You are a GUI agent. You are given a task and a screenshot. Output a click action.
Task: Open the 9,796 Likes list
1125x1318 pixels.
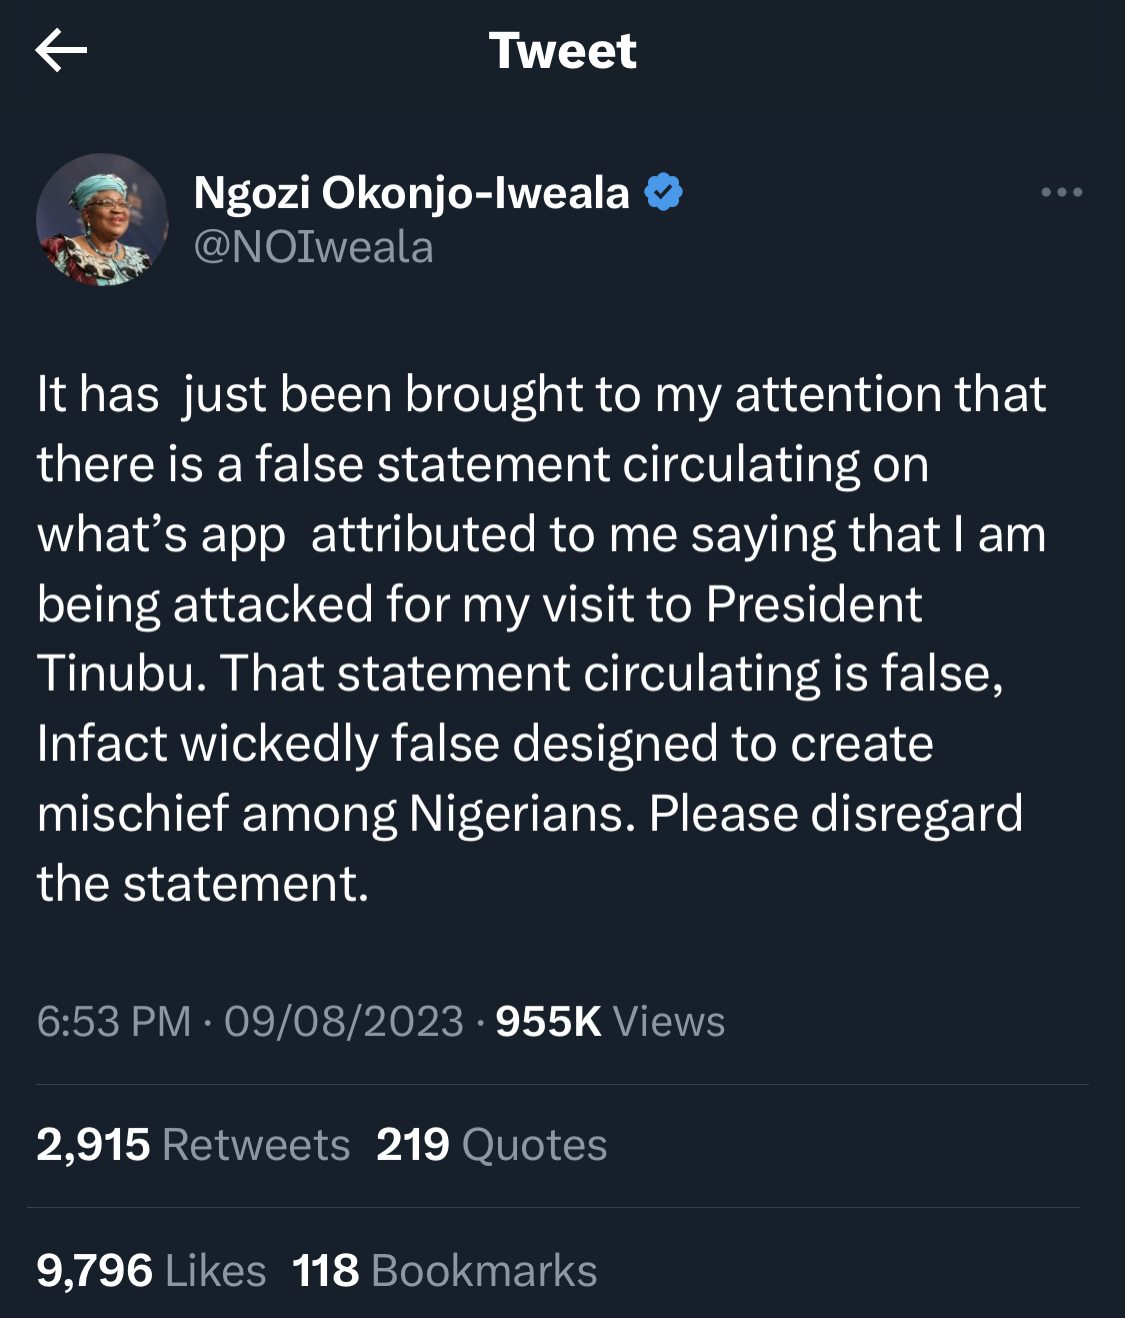tap(151, 1270)
